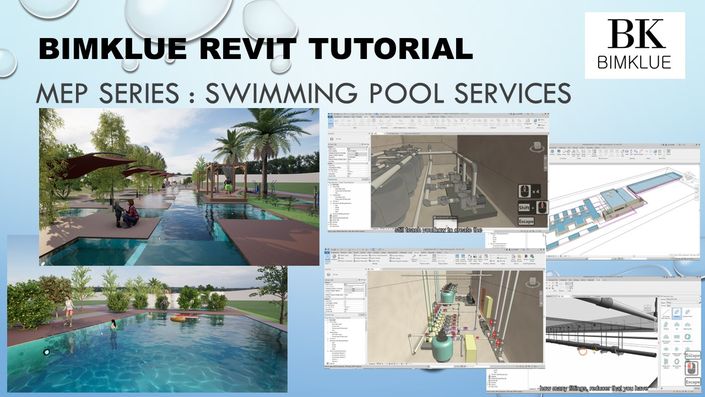Click the bottom Escape key overlay in the pipe view
Screen dimensions: 705x397
692,381
